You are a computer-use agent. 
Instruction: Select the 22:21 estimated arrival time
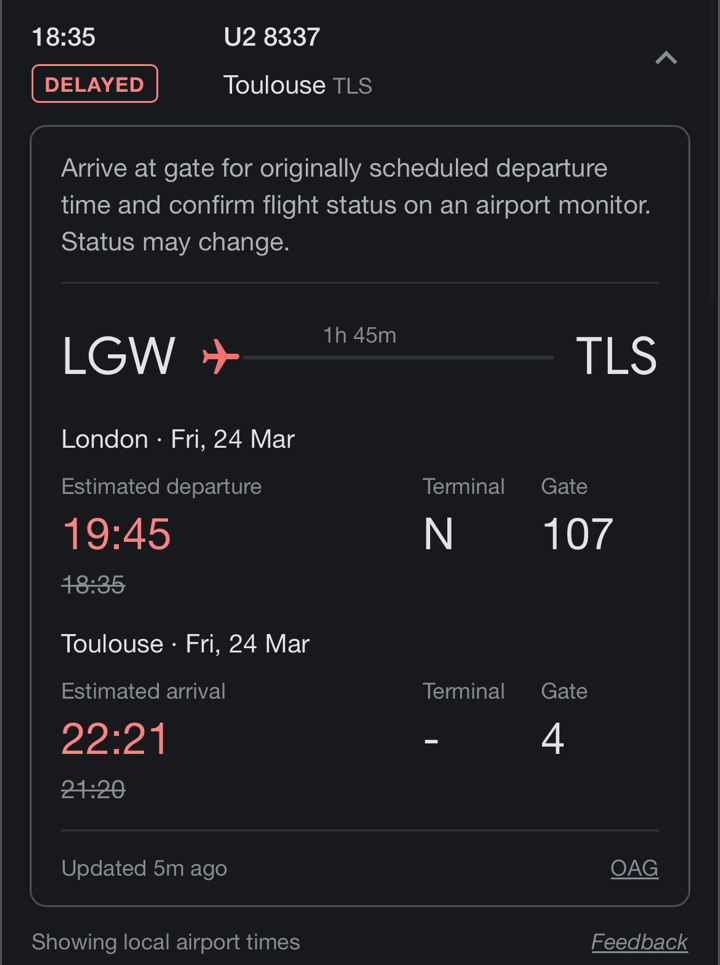click(x=114, y=738)
